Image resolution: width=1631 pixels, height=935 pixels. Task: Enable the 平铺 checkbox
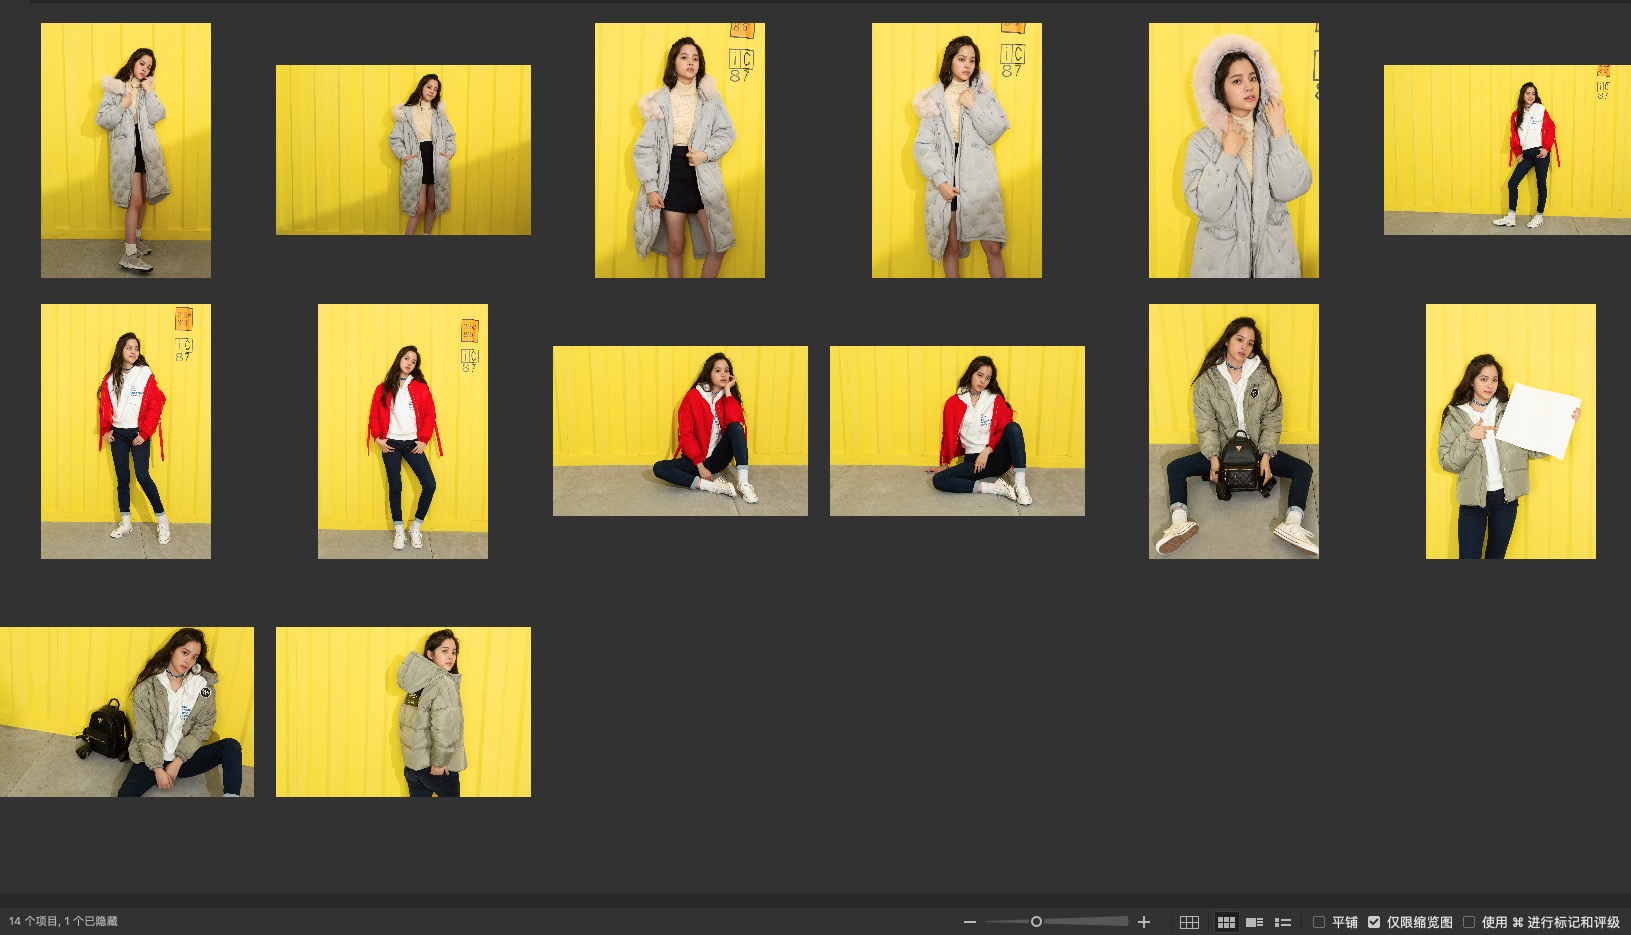click(1319, 922)
